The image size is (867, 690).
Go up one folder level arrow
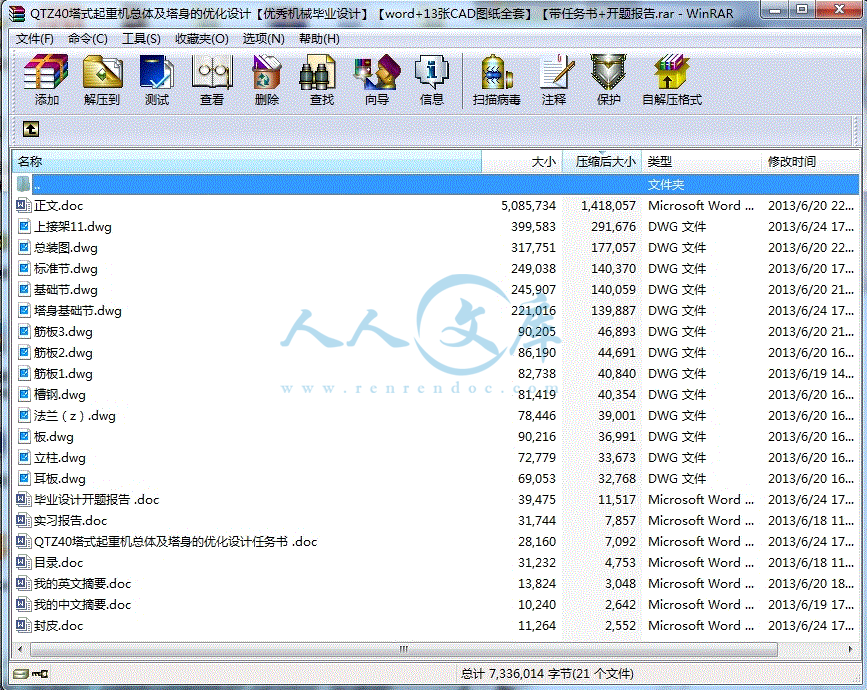30,129
